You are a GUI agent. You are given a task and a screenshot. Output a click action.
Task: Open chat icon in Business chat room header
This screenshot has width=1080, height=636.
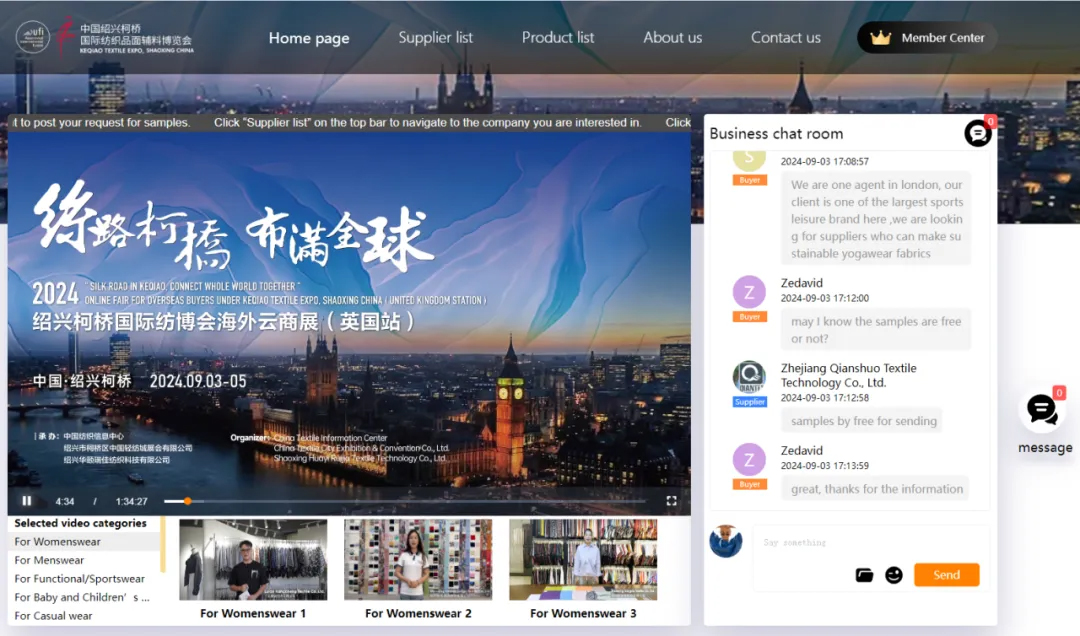pyautogui.click(x=977, y=133)
